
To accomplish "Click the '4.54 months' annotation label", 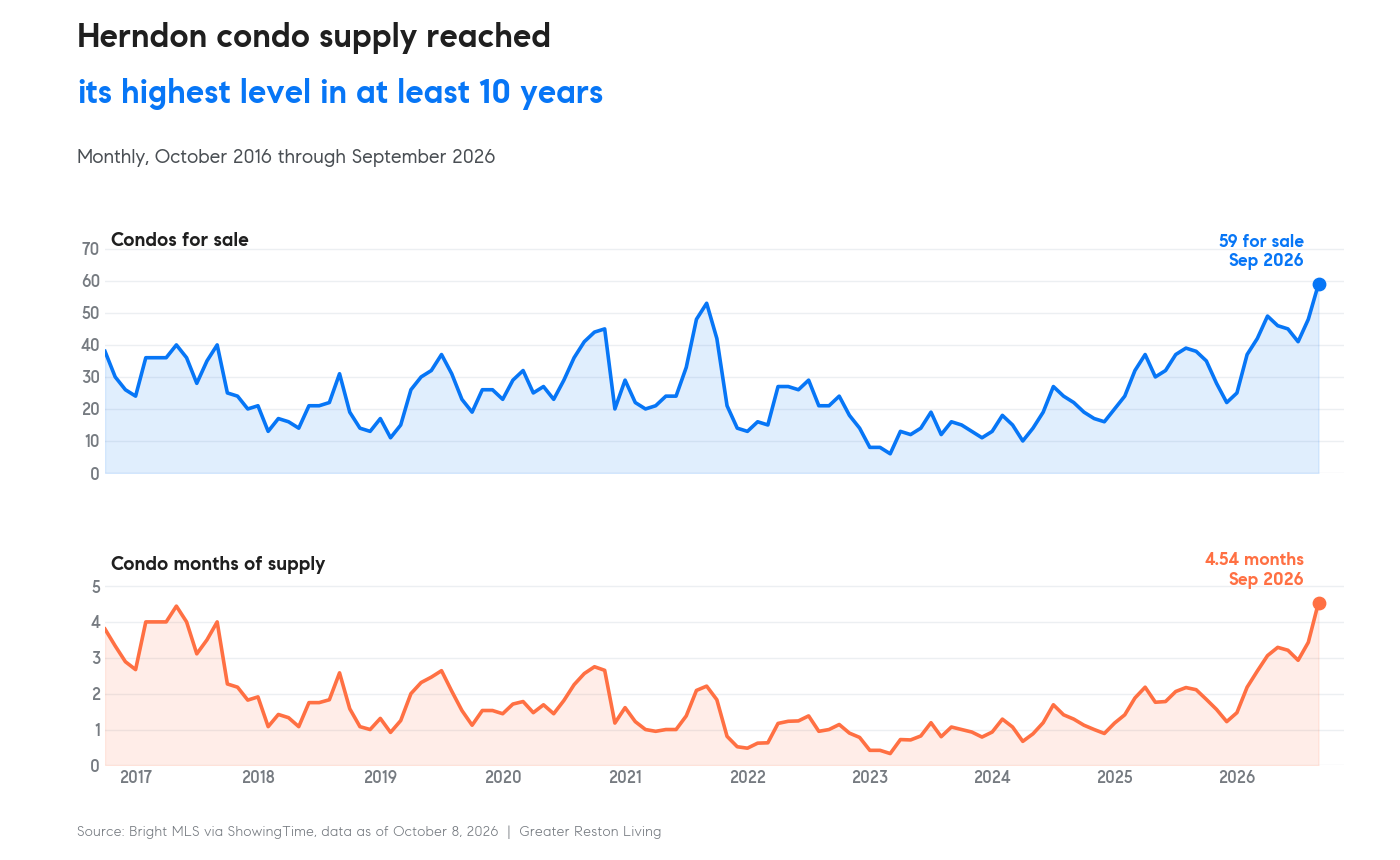I will tap(1254, 559).
